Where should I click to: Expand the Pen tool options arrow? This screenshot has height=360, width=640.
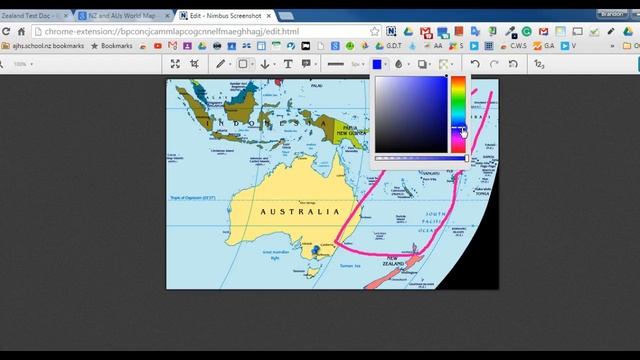pyautogui.click(x=230, y=64)
